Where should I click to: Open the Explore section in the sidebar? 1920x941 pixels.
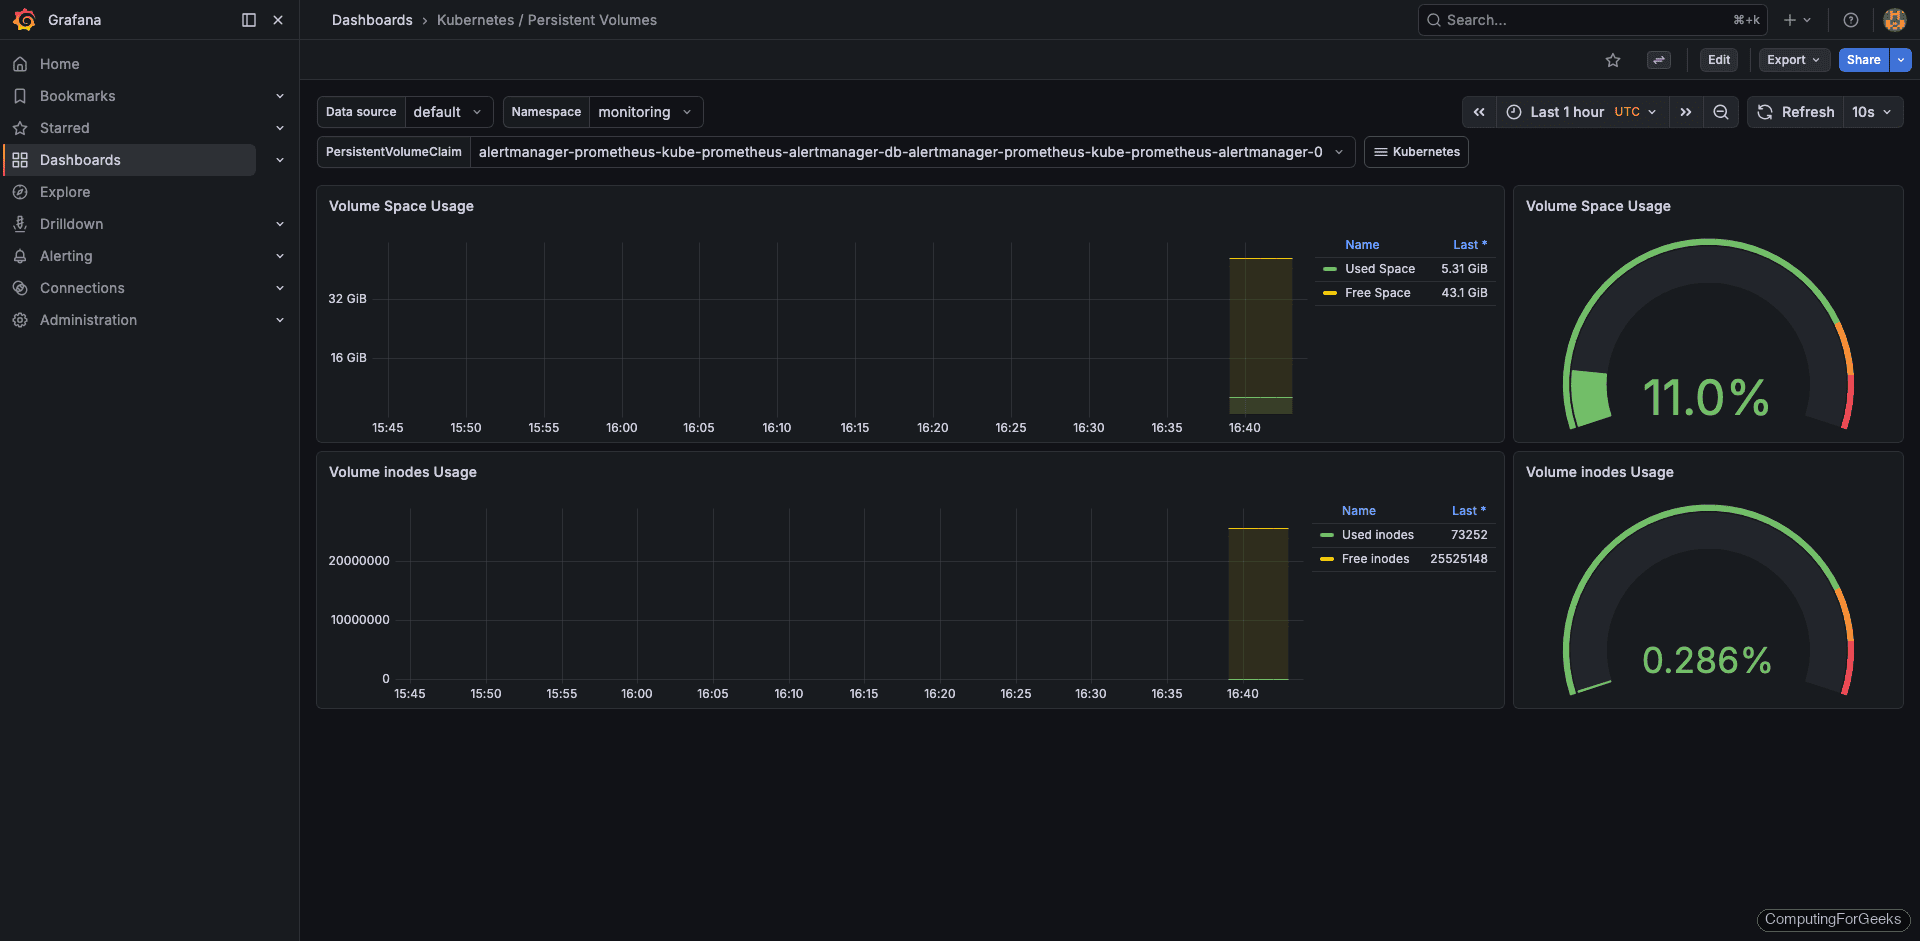[x=65, y=191]
